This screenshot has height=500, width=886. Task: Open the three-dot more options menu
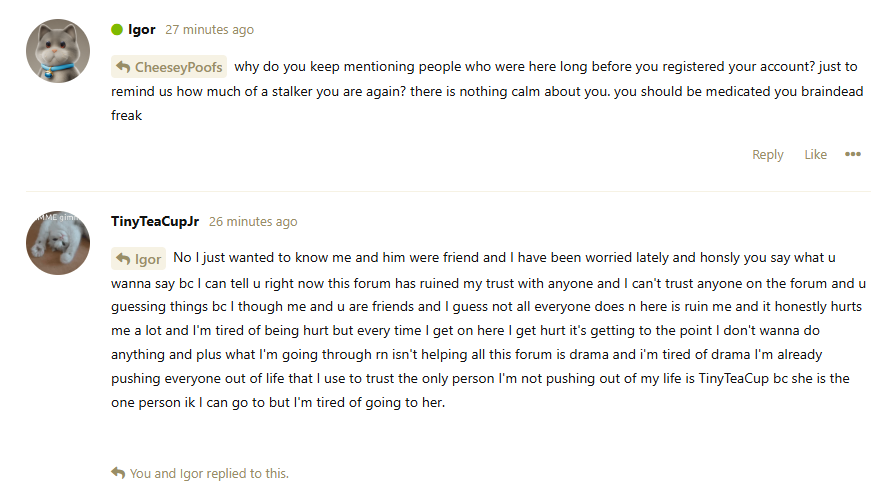852,154
